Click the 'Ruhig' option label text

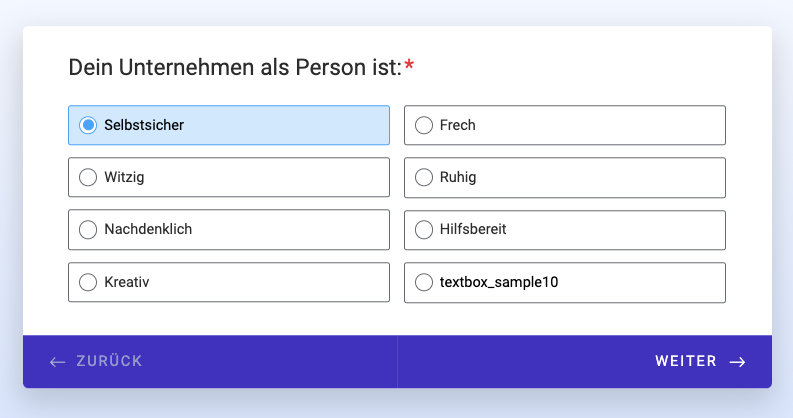458,177
